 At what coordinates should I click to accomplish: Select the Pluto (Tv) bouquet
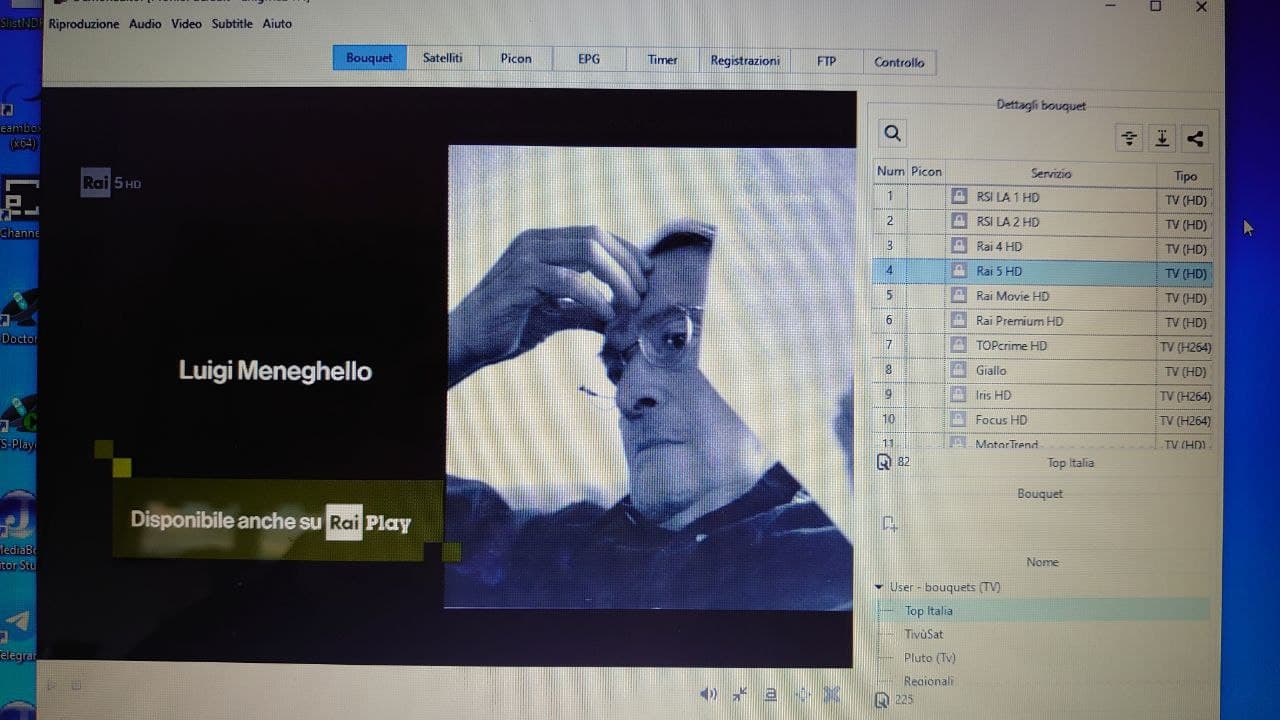click(1042, 658)
